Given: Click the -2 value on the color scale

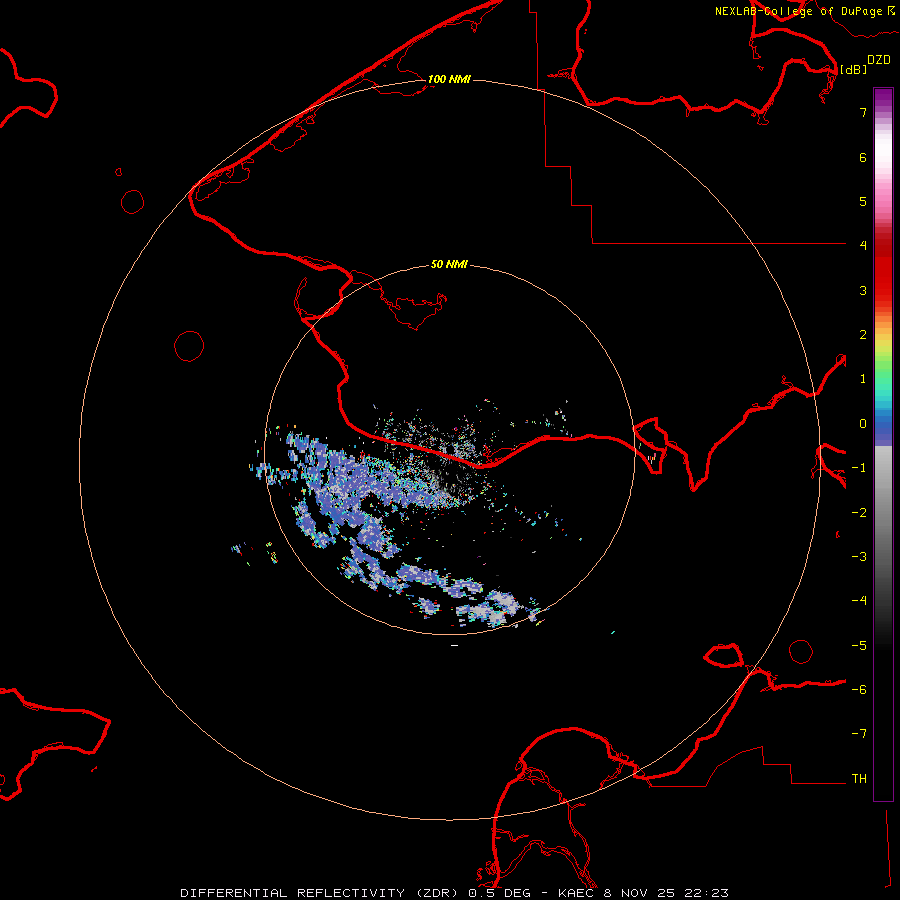Looking at the screenshot, I should coord(859,513).
